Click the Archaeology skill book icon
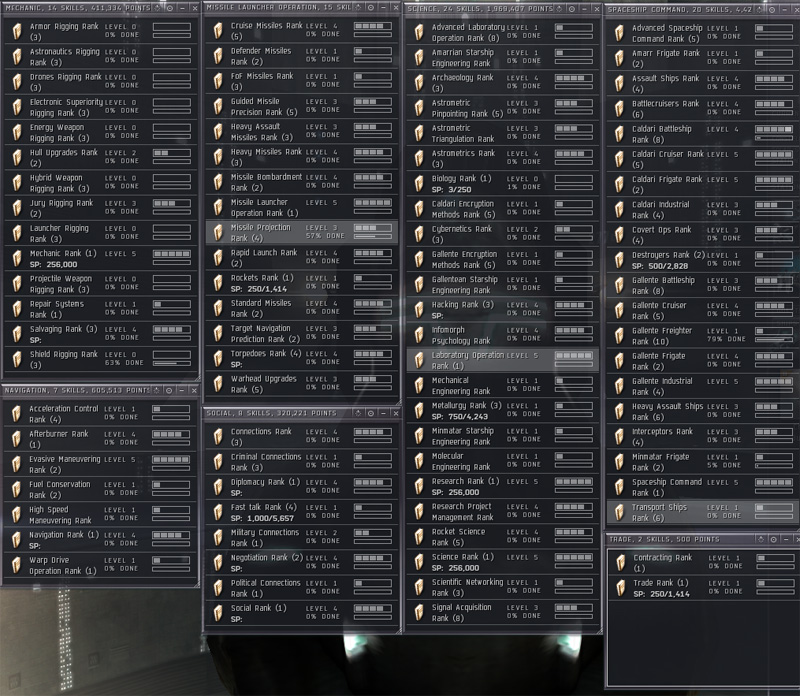800x696 pixels. coord(419,82)
